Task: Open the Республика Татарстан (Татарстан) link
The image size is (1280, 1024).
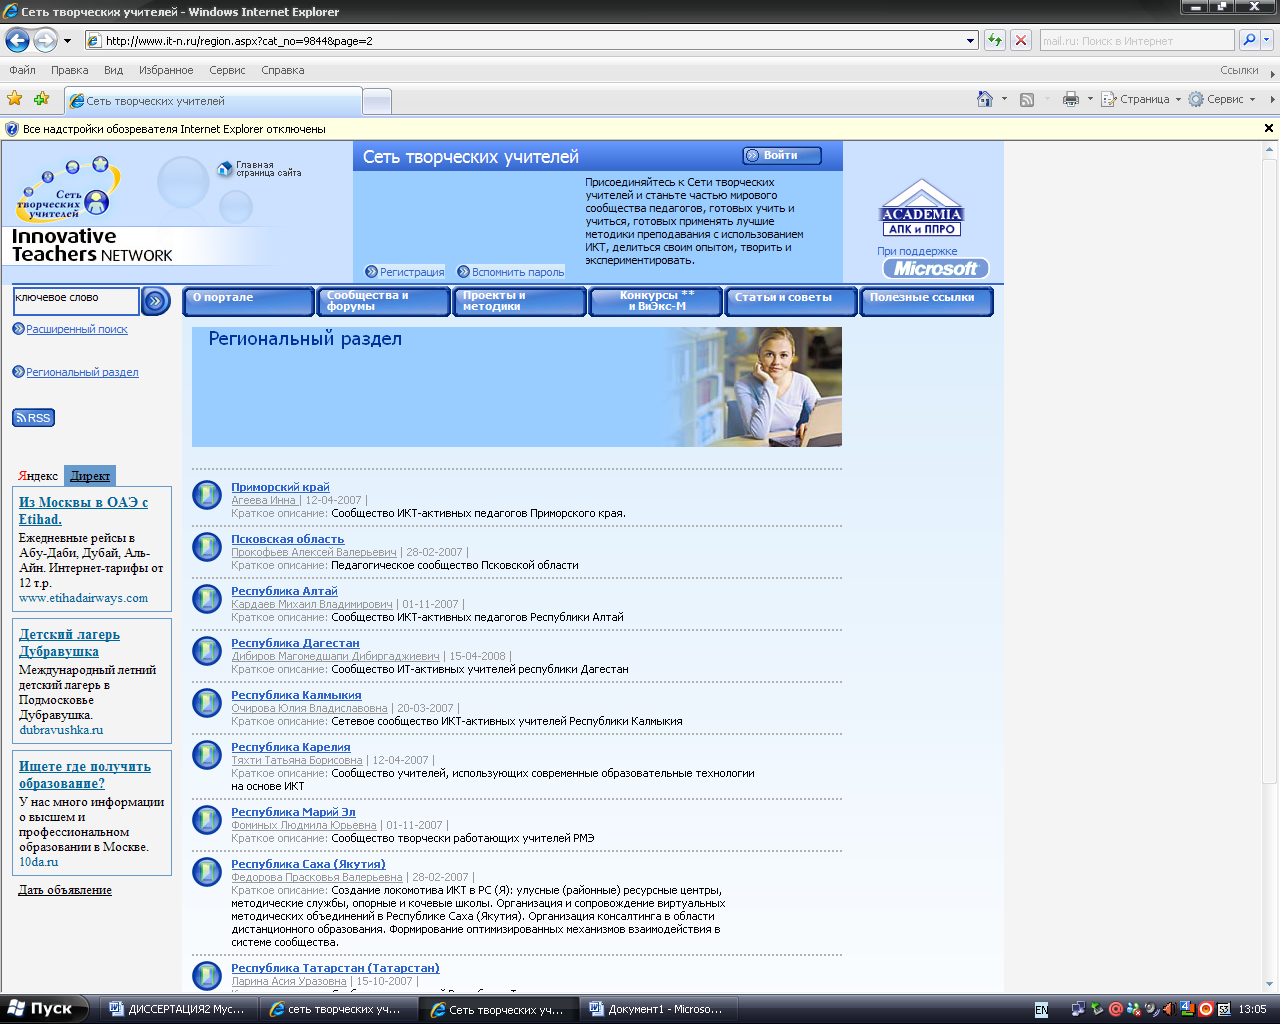Action: 335,968
